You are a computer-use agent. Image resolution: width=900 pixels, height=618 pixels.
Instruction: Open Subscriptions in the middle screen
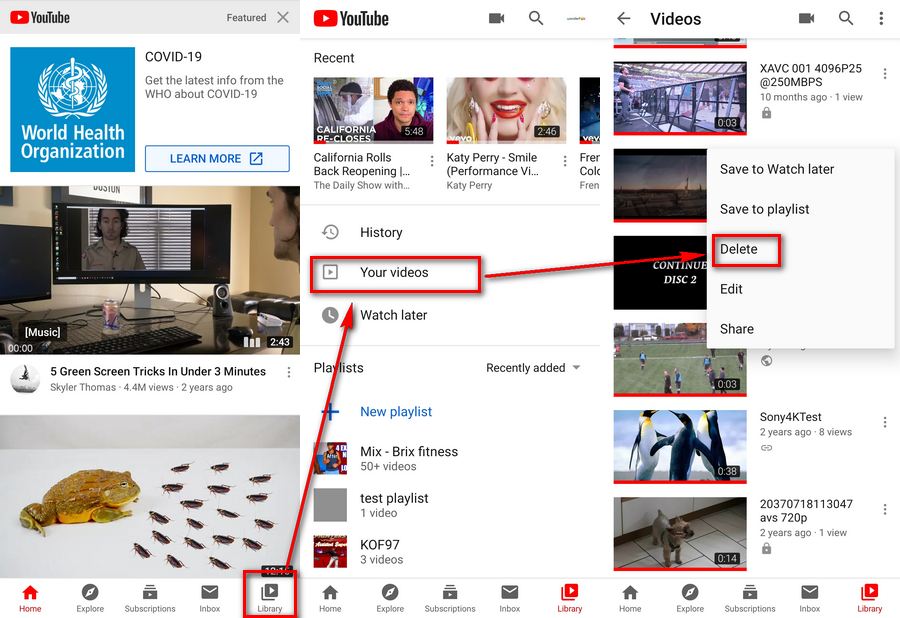point(450,598)
